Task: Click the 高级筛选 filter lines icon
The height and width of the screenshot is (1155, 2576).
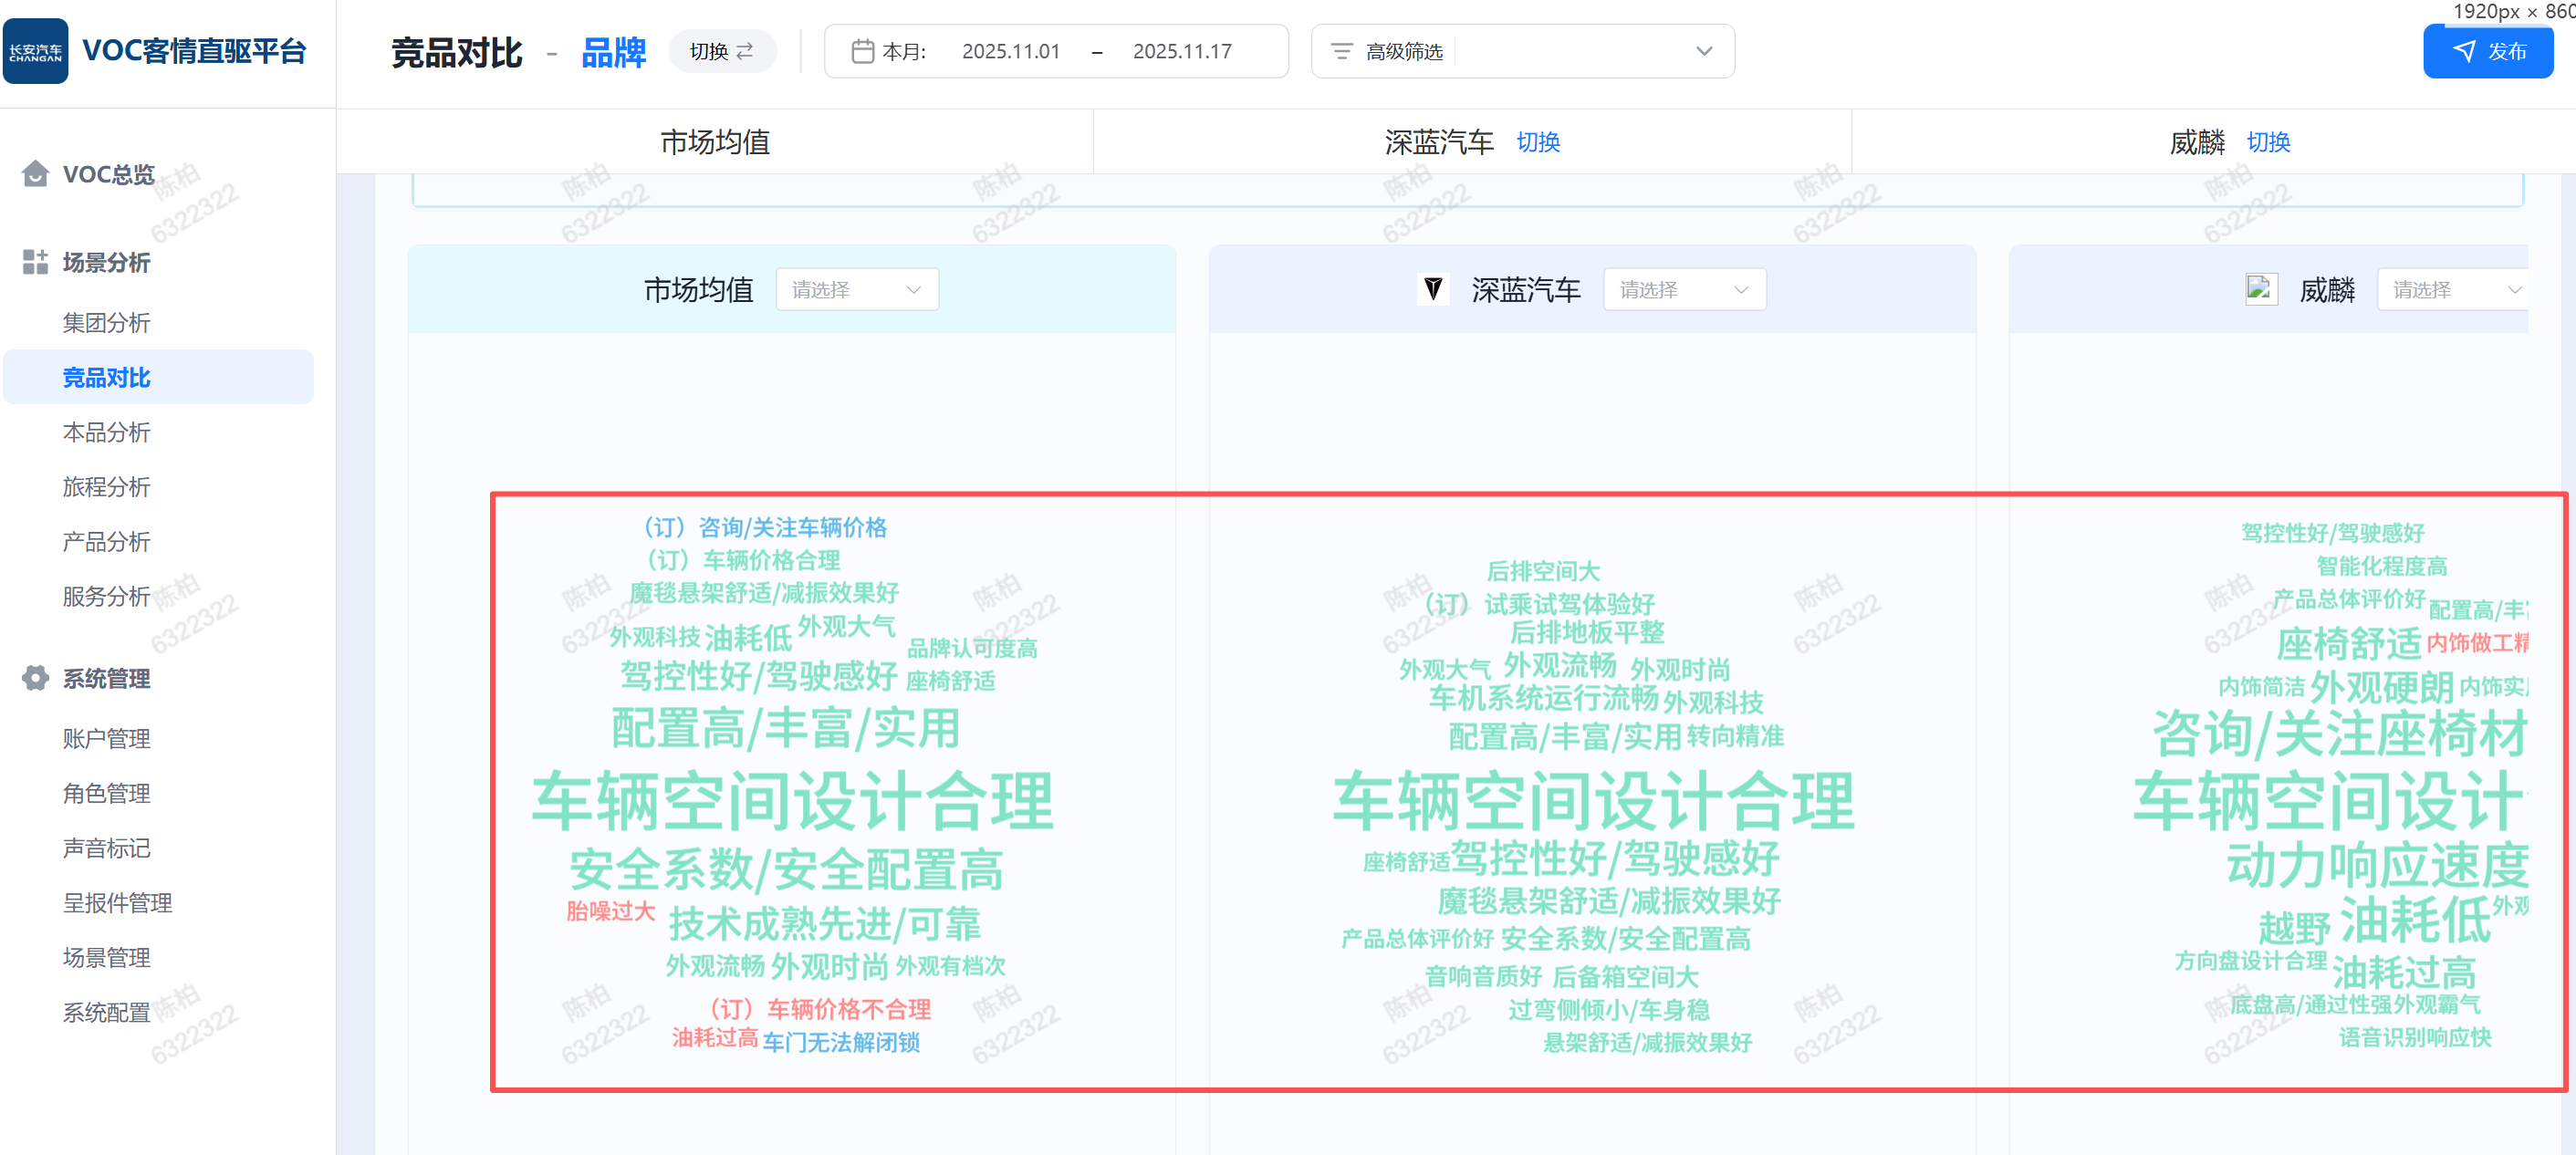Action: click(x=1341, y=51)
